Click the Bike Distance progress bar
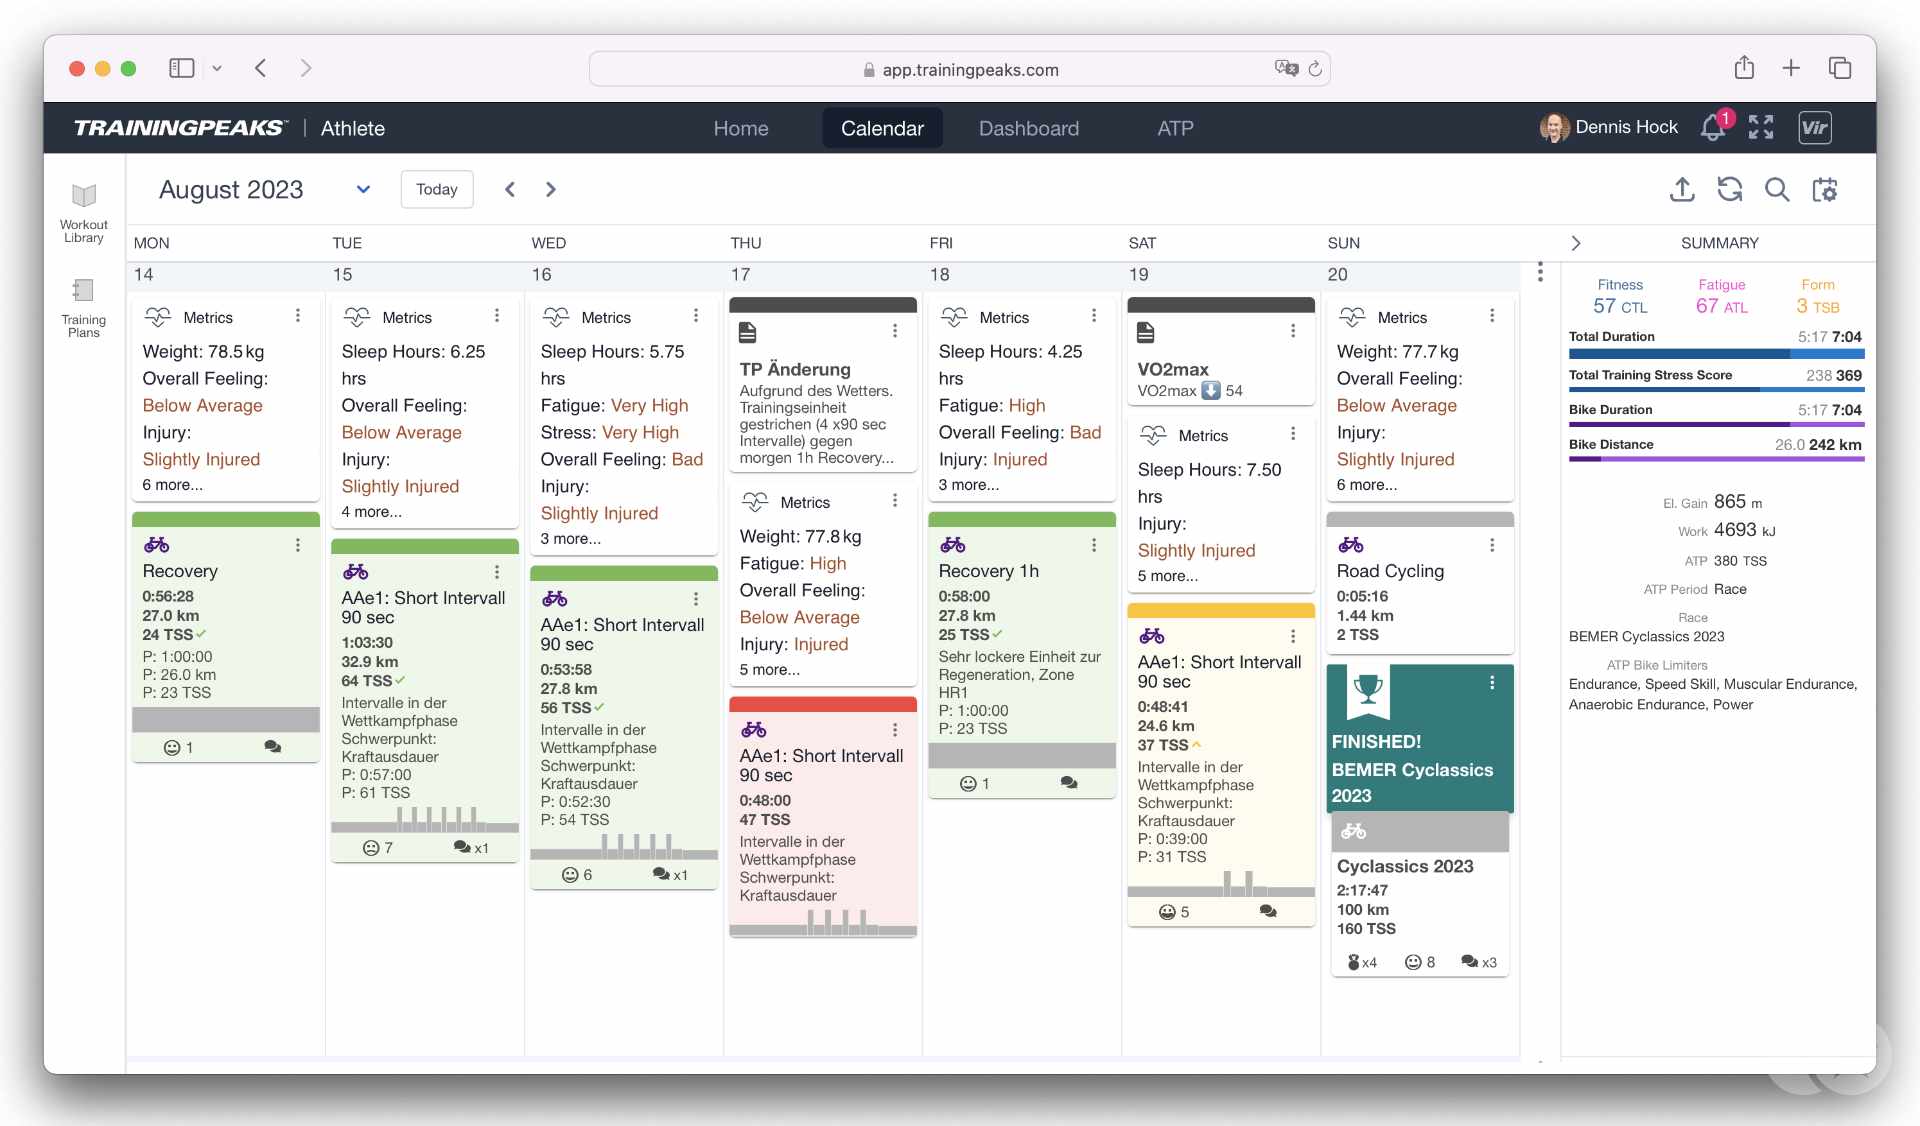 coord(1716,459)
